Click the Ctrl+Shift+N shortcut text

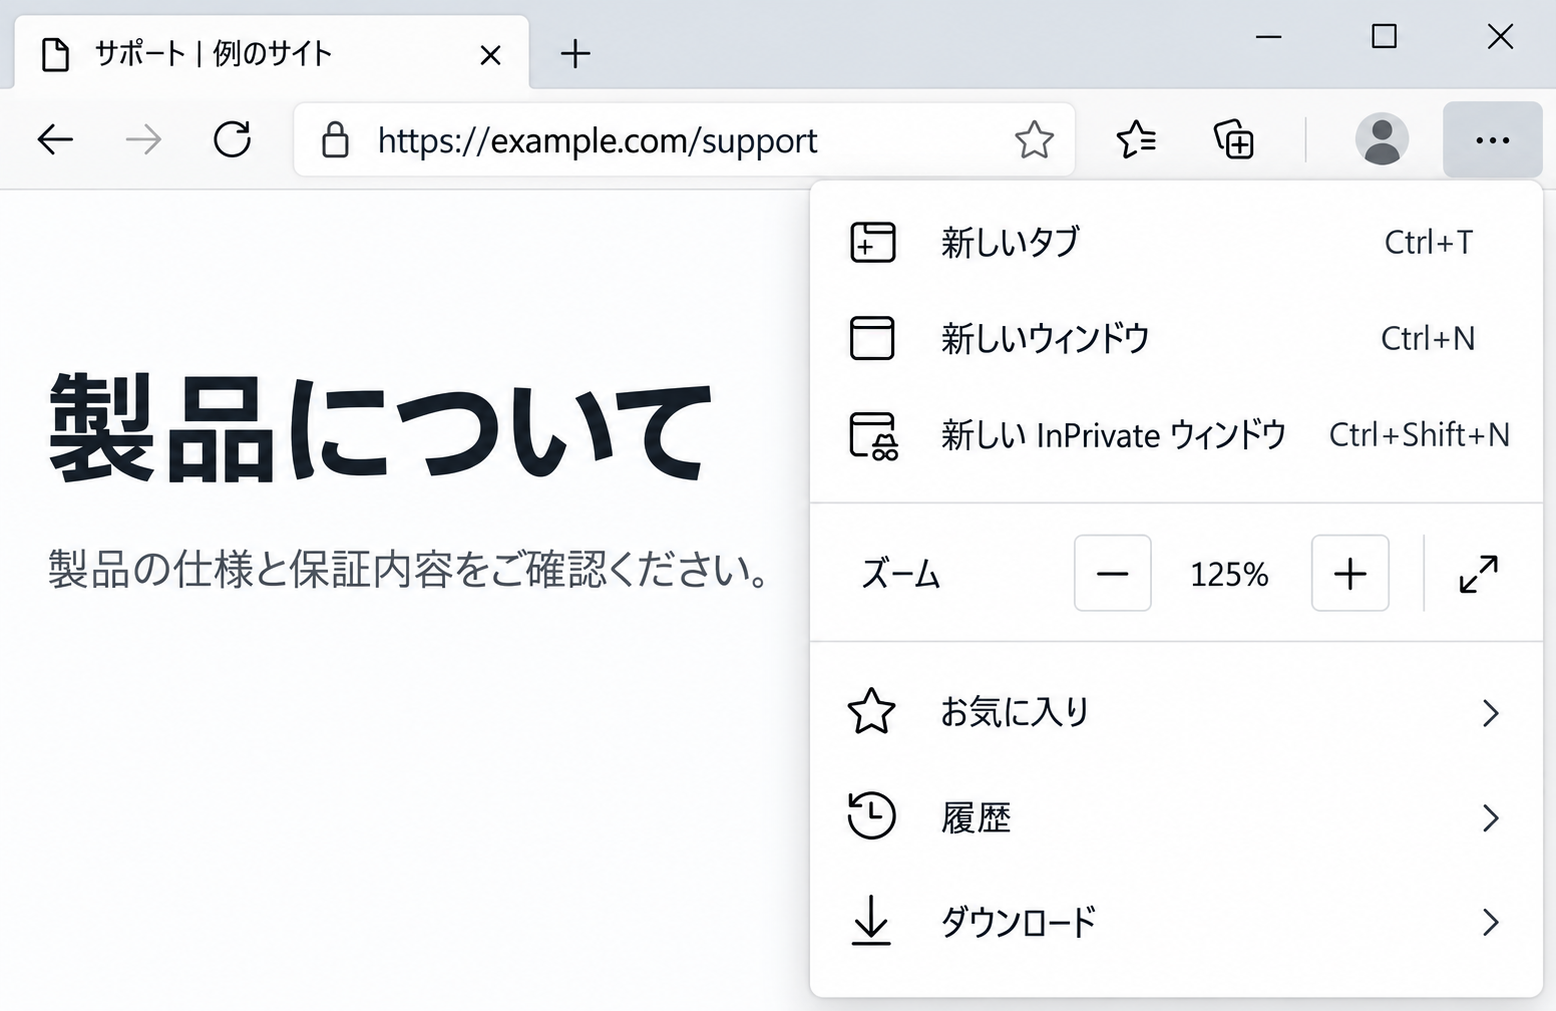click(1419, 435)
